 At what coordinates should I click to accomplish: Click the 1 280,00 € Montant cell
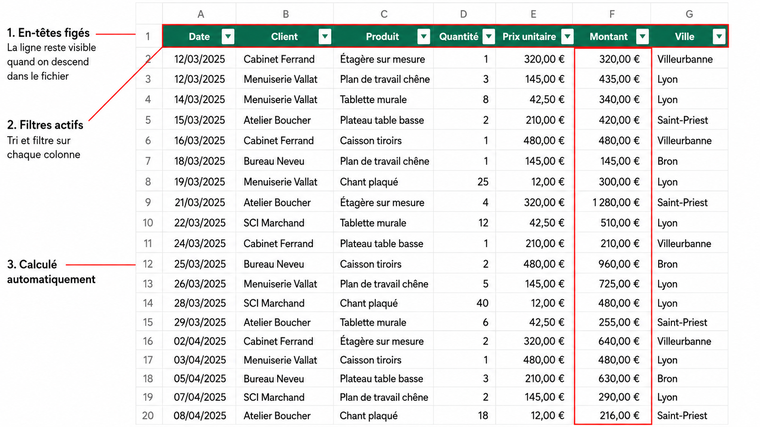[x=613, y=203]
